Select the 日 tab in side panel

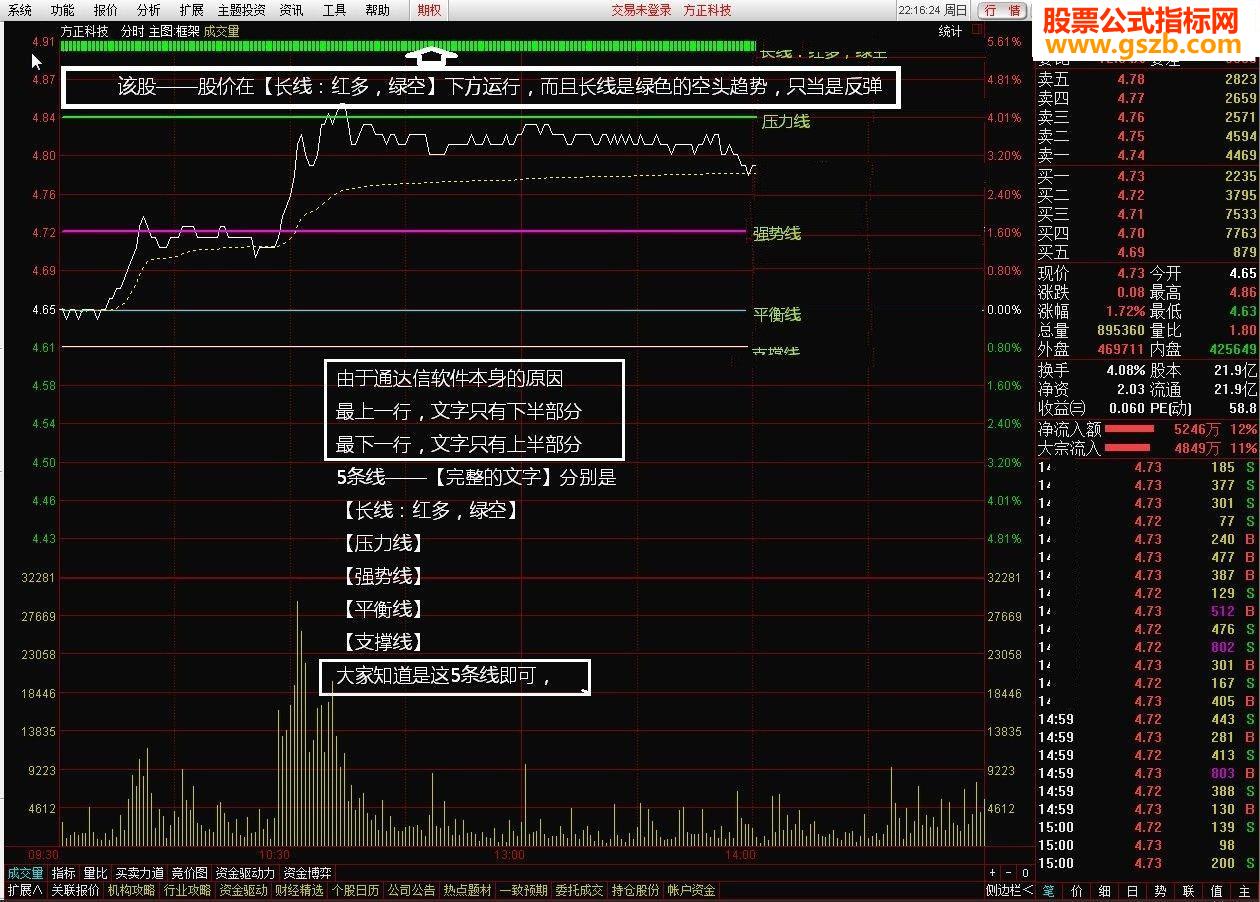pyautogui.click(x=1132, y=890)
